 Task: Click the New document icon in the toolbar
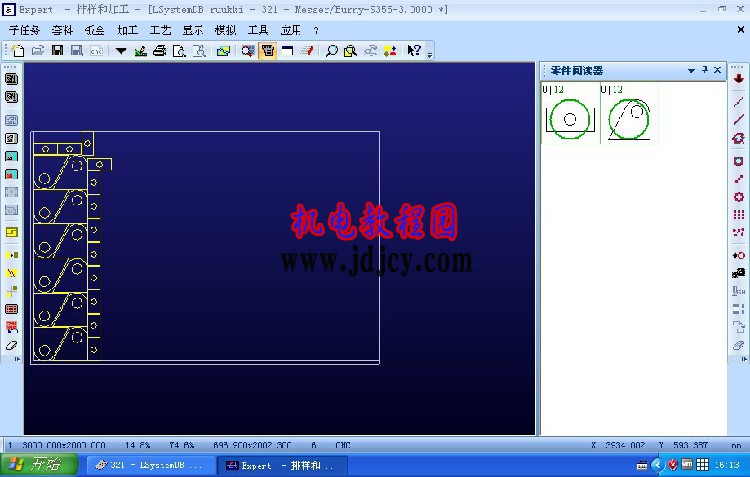(18, 51)
